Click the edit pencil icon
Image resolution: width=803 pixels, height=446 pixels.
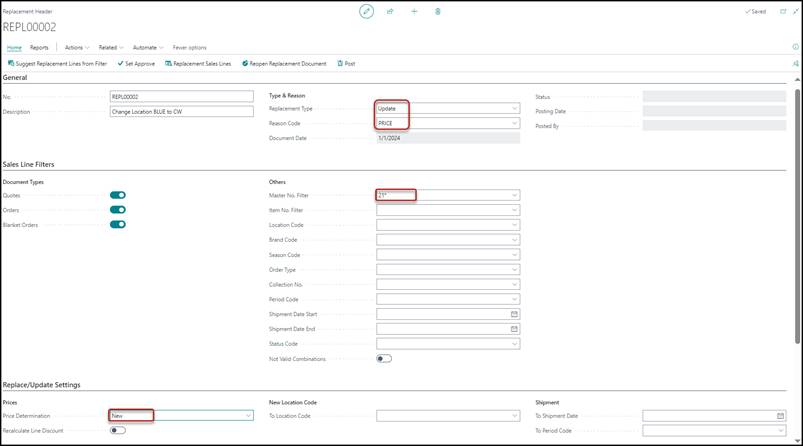point(366,11)
